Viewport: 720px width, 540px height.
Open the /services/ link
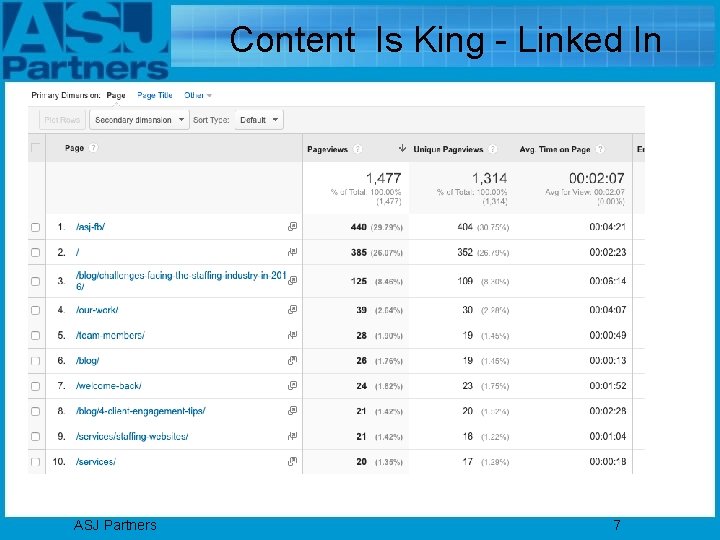(x=96, y=461)
